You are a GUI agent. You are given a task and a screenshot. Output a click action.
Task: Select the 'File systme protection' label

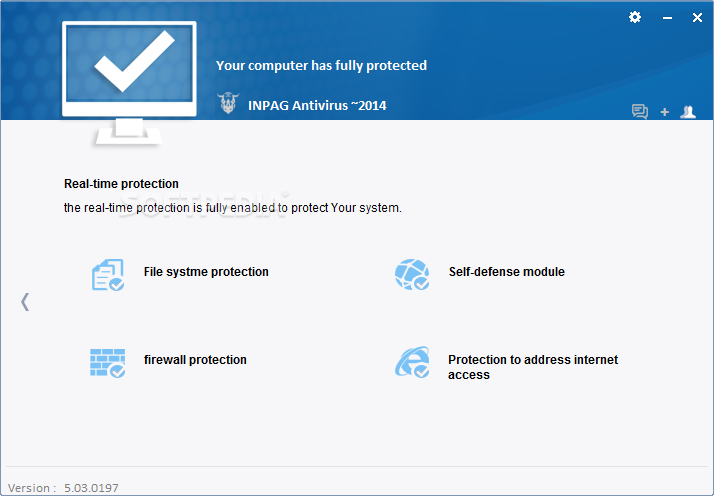[206, 272]
